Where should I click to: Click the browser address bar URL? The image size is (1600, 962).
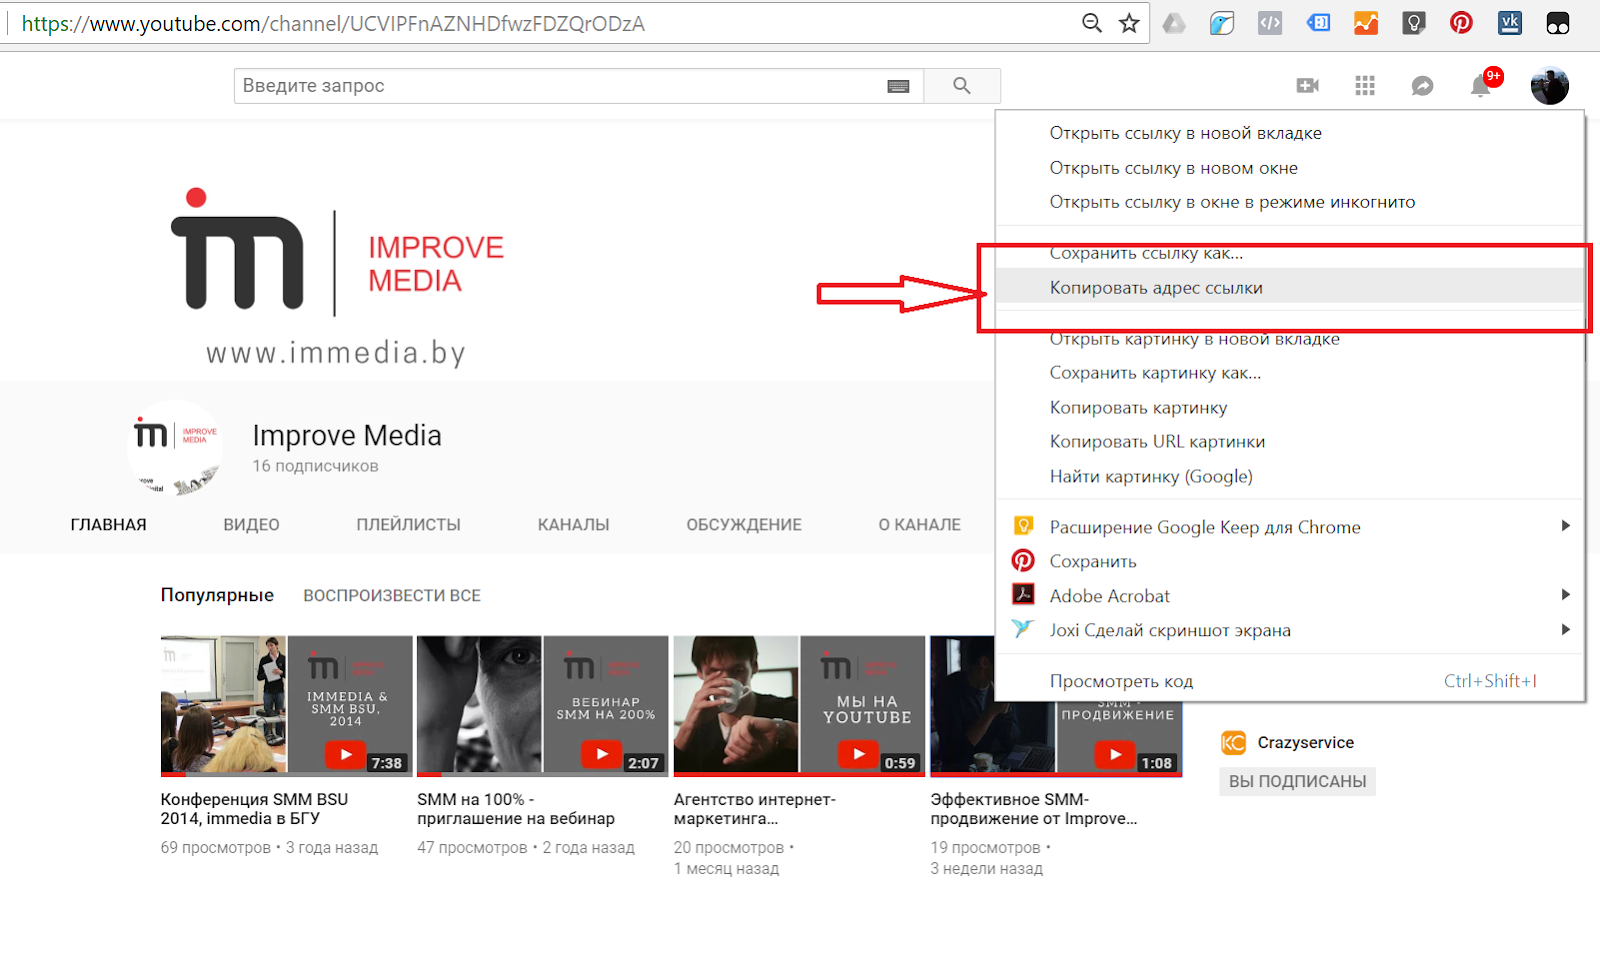pyautogui.click(x=334, y=23)
